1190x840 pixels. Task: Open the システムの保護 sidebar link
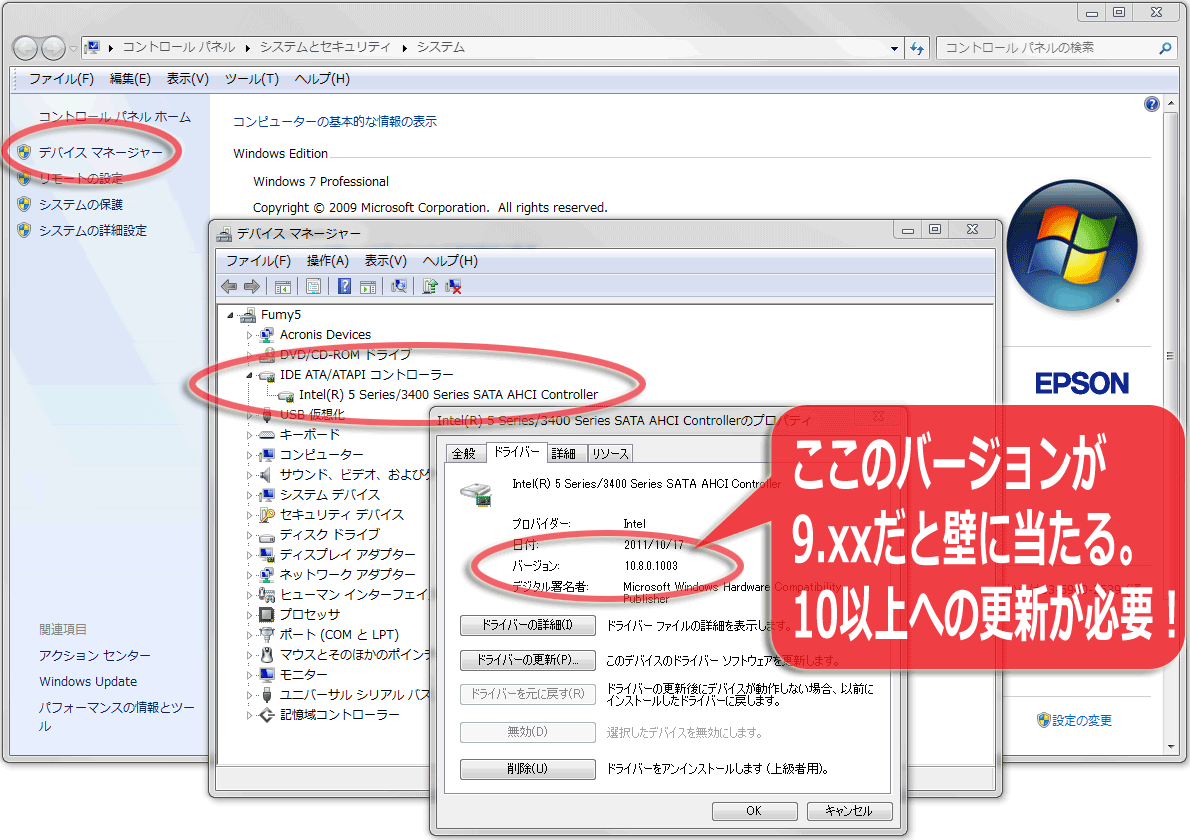80,204
